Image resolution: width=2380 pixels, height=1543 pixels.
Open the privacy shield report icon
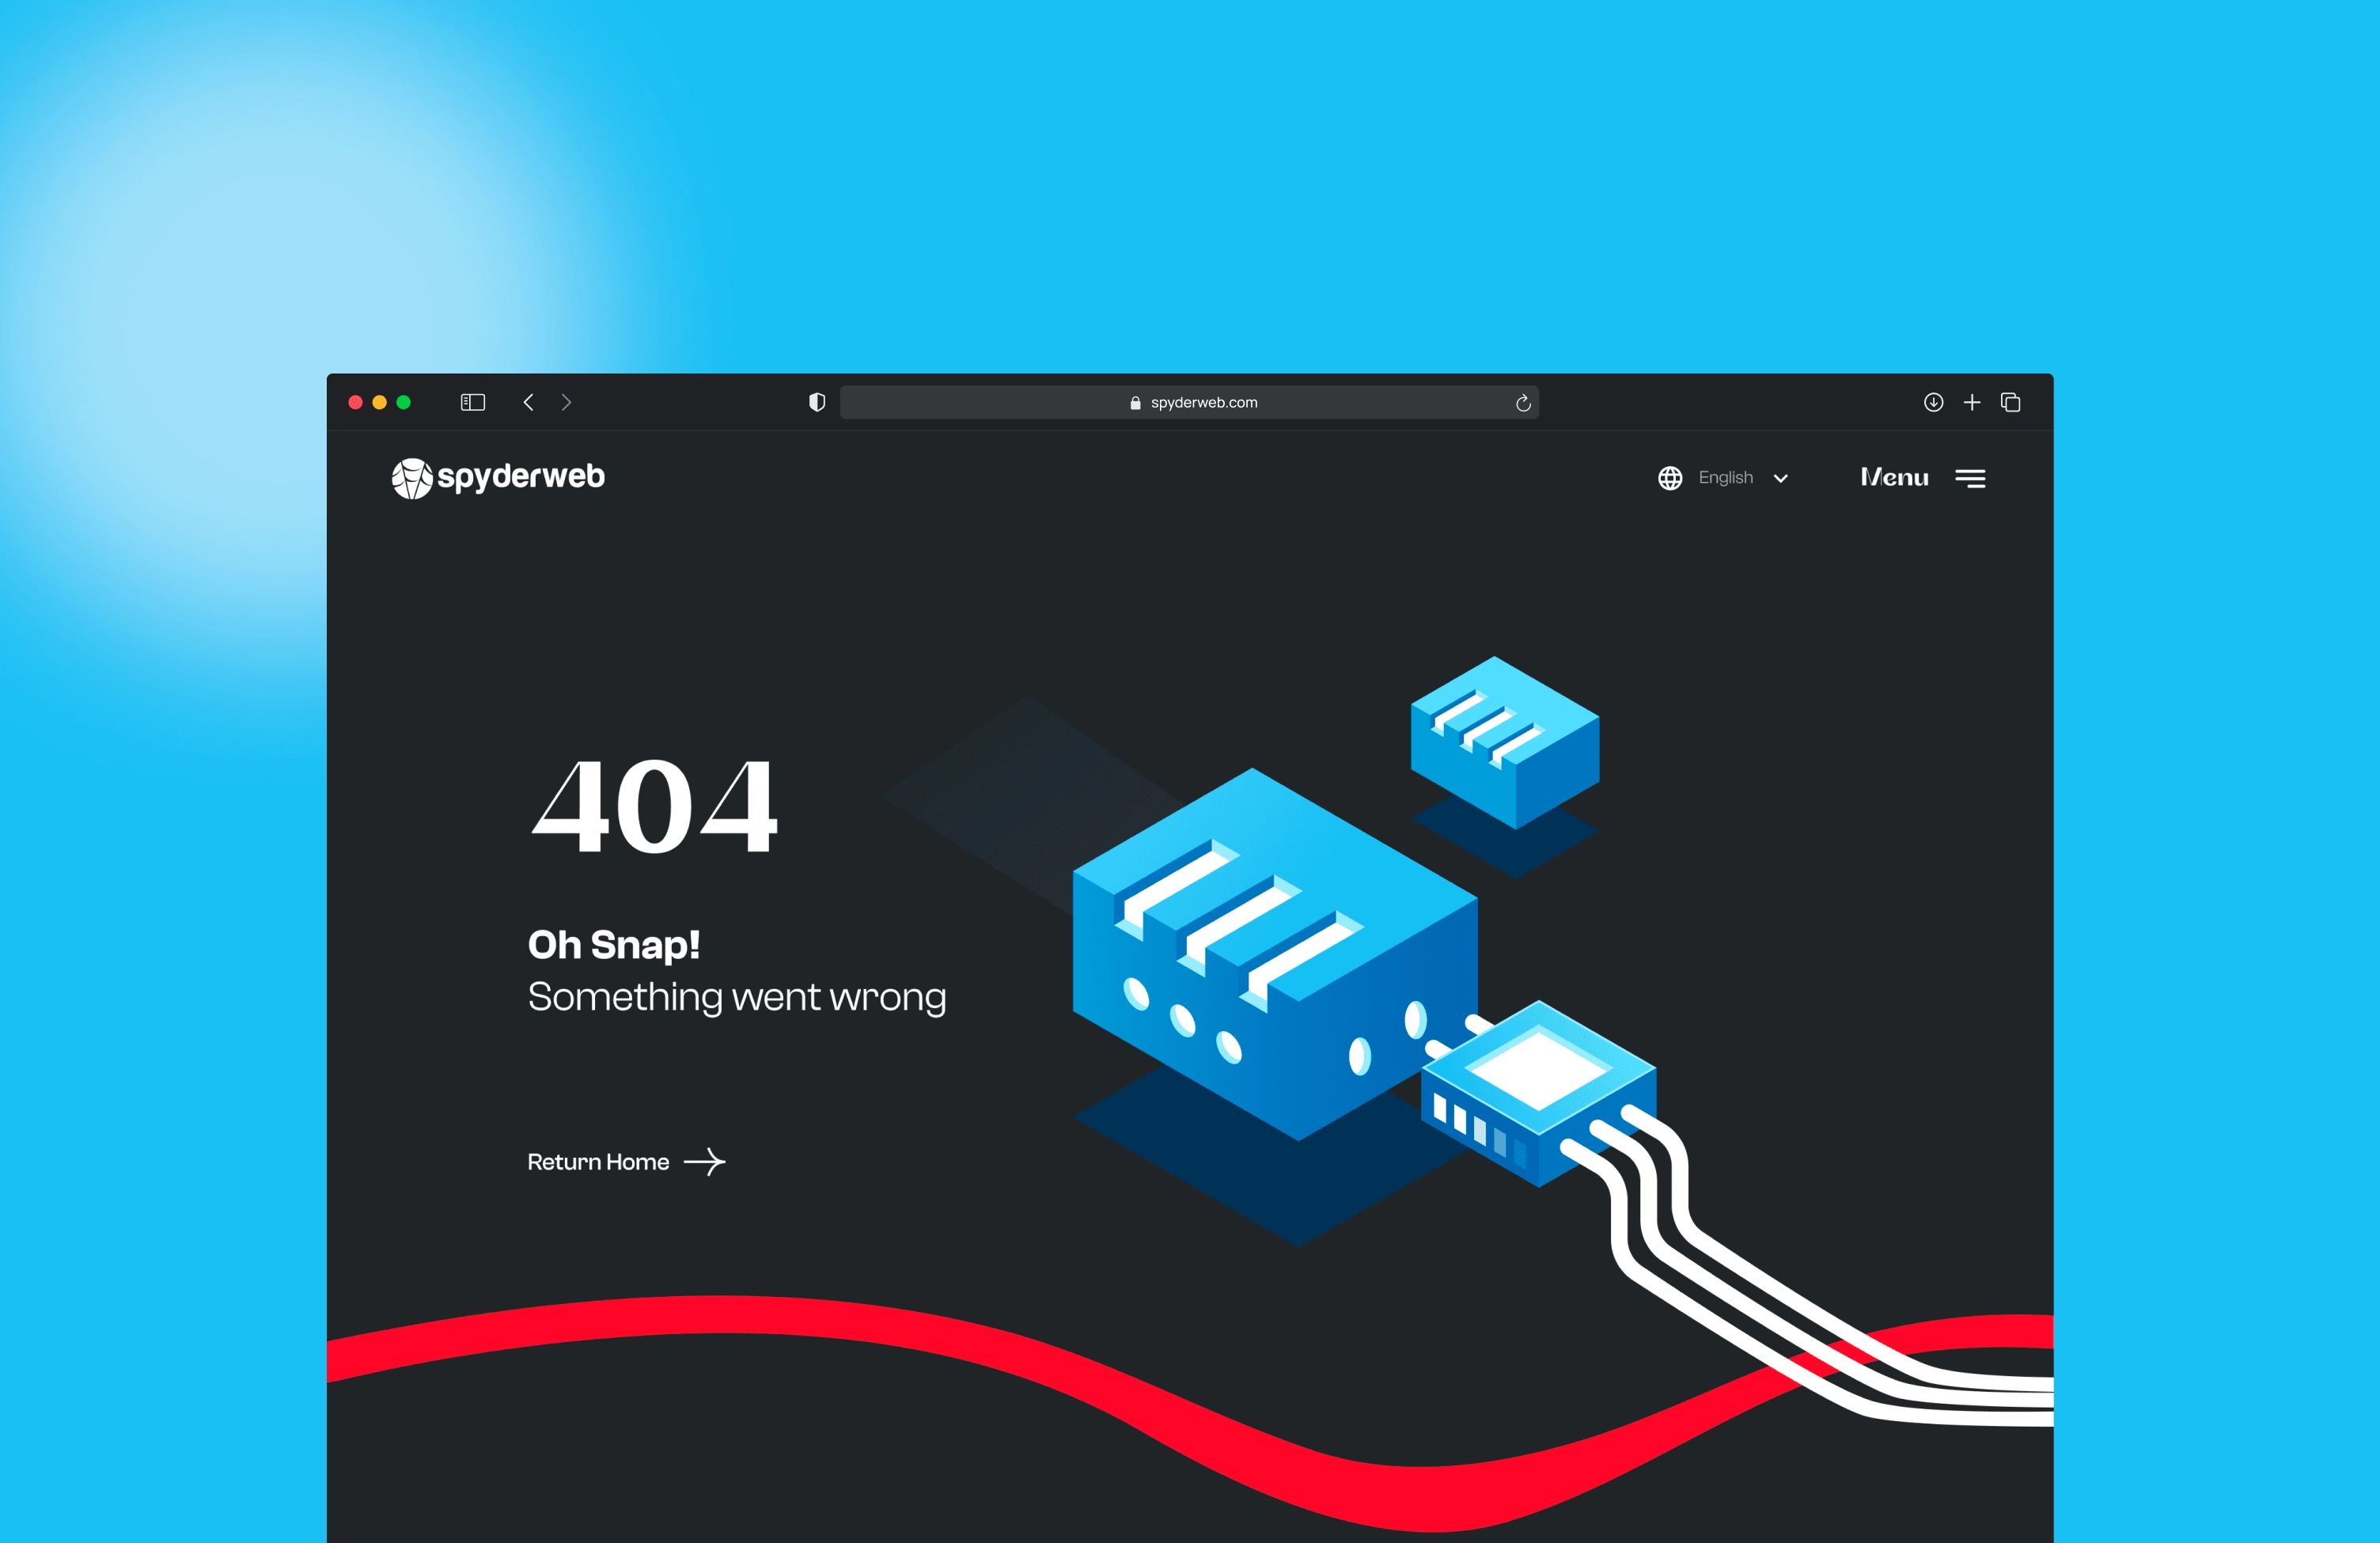817,402
